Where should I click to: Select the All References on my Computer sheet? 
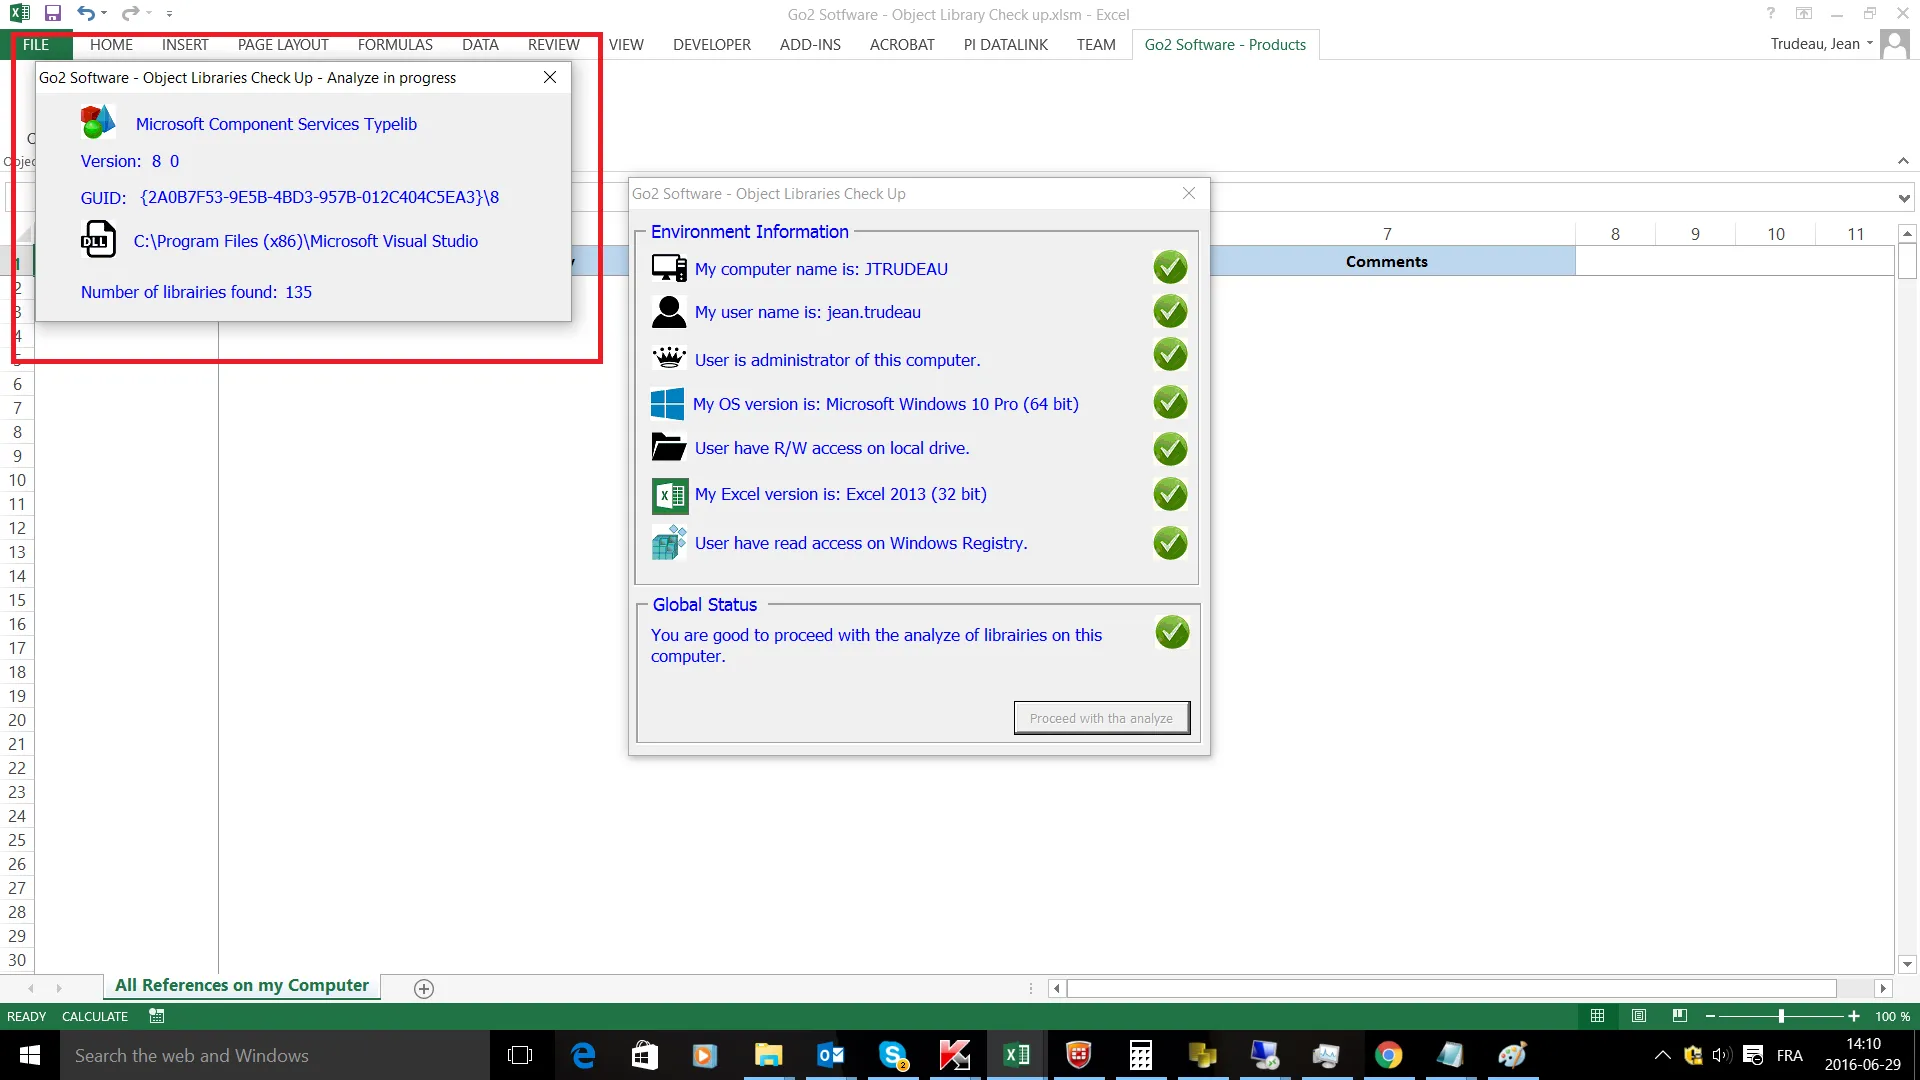tap(242, 986)
